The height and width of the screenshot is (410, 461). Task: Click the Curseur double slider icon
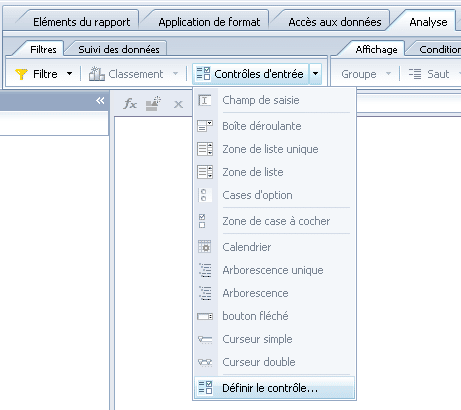pyautogui.click(x=205, y=362)
